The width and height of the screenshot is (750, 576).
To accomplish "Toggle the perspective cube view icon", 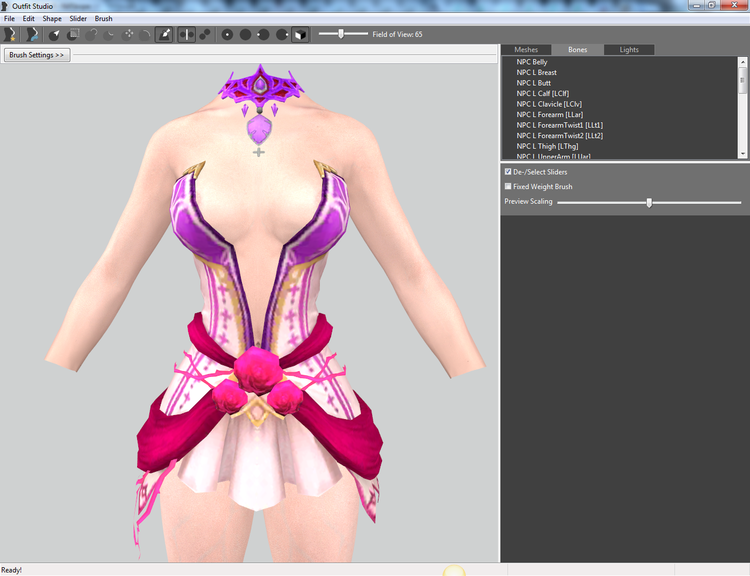I will point(300,34).
